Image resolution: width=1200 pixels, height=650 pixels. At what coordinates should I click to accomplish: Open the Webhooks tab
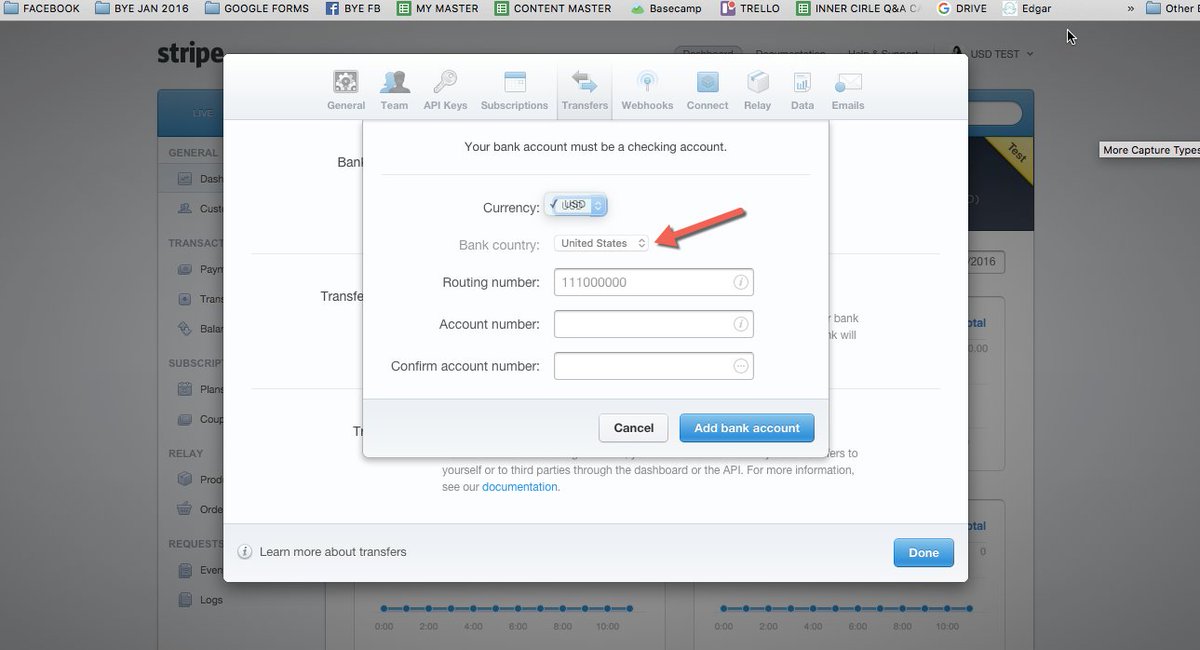(x=647, y=90)
